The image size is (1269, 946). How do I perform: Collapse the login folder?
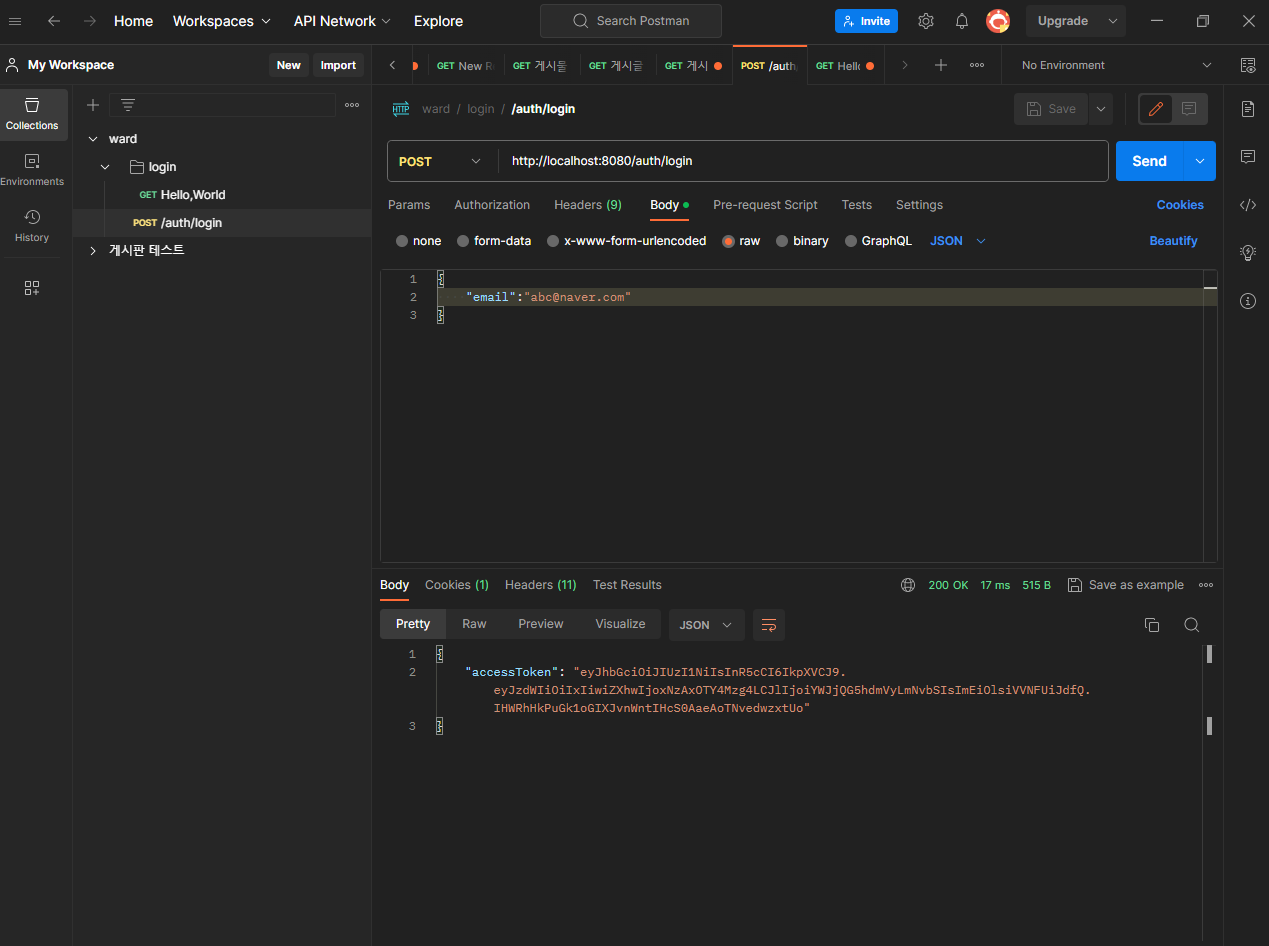pyautogui.click(x=105, y=167)
